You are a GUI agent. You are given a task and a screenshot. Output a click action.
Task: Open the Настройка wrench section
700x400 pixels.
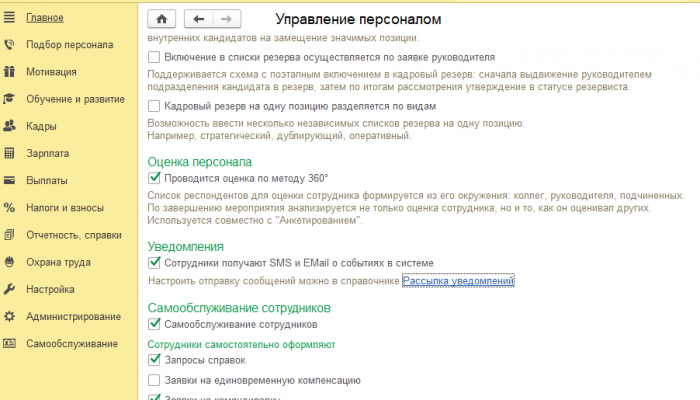click(50, 289)
